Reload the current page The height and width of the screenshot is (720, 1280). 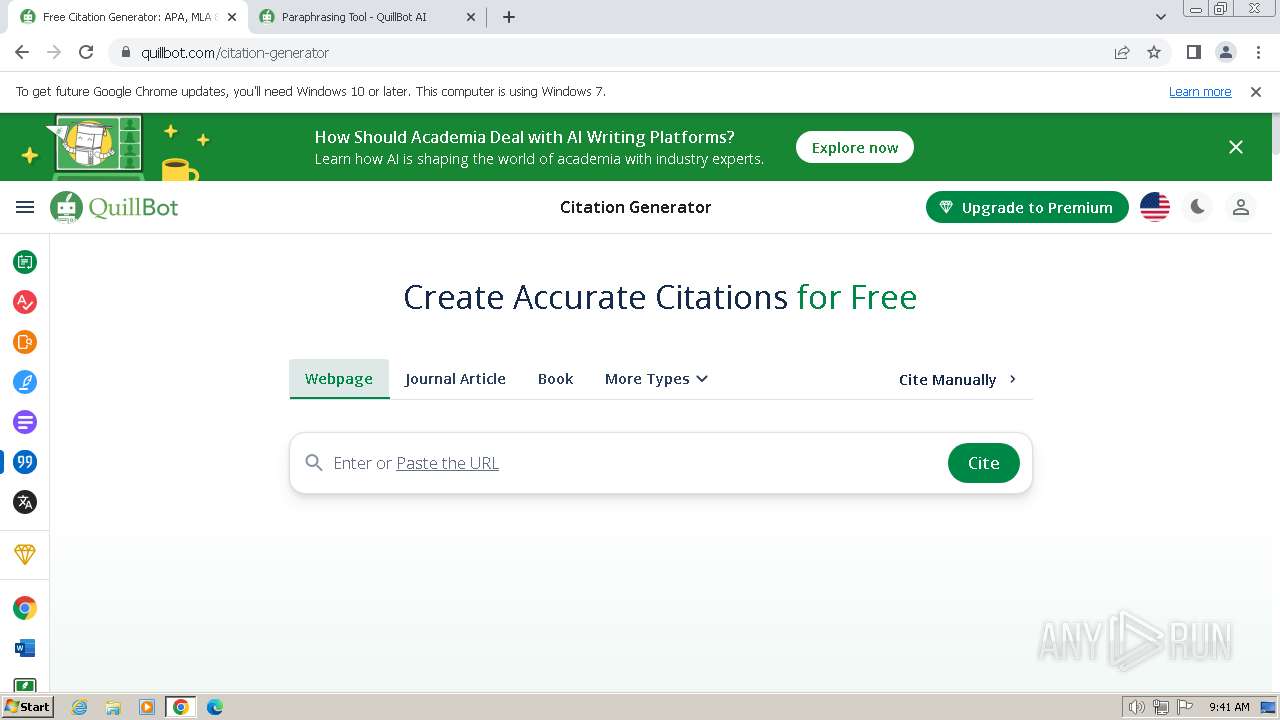pos(86,52)
